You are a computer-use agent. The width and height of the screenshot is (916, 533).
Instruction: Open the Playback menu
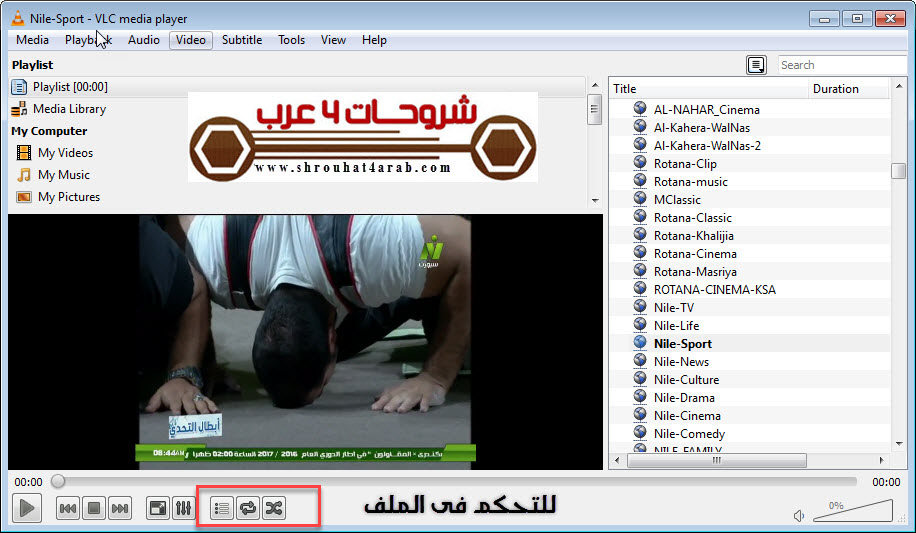pos(88,40)
